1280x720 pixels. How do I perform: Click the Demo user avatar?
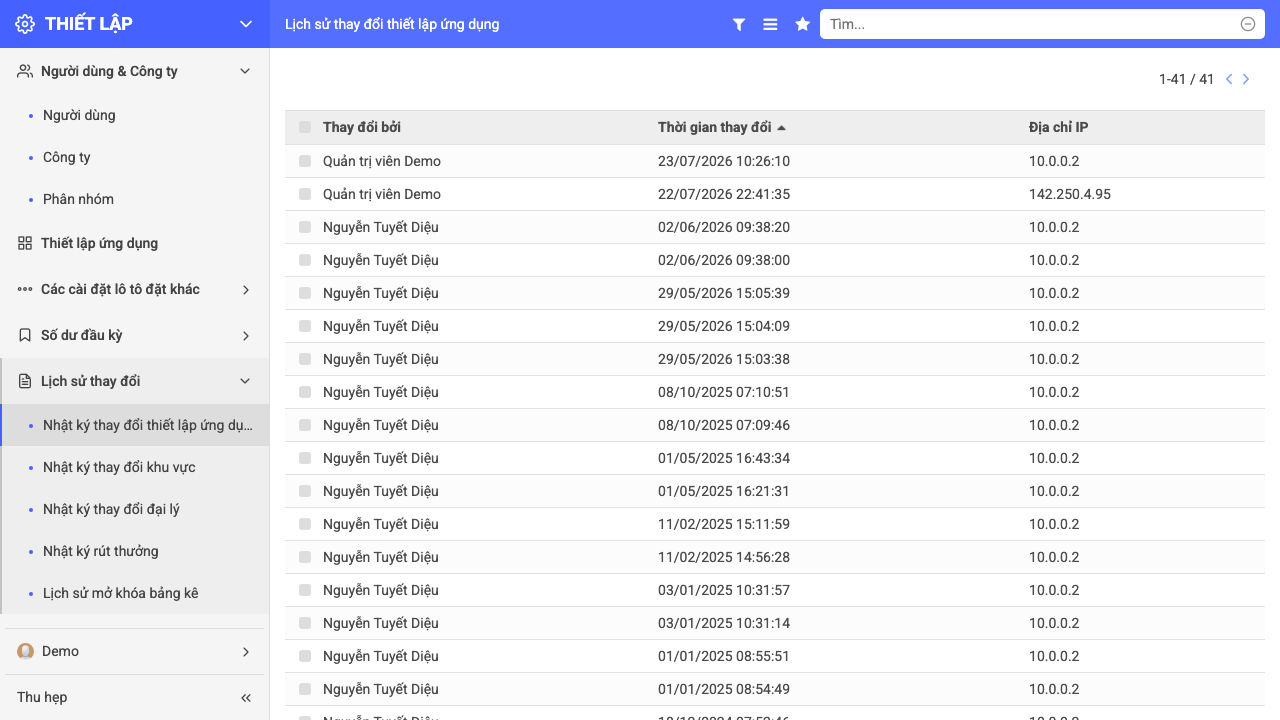point(26,651)
